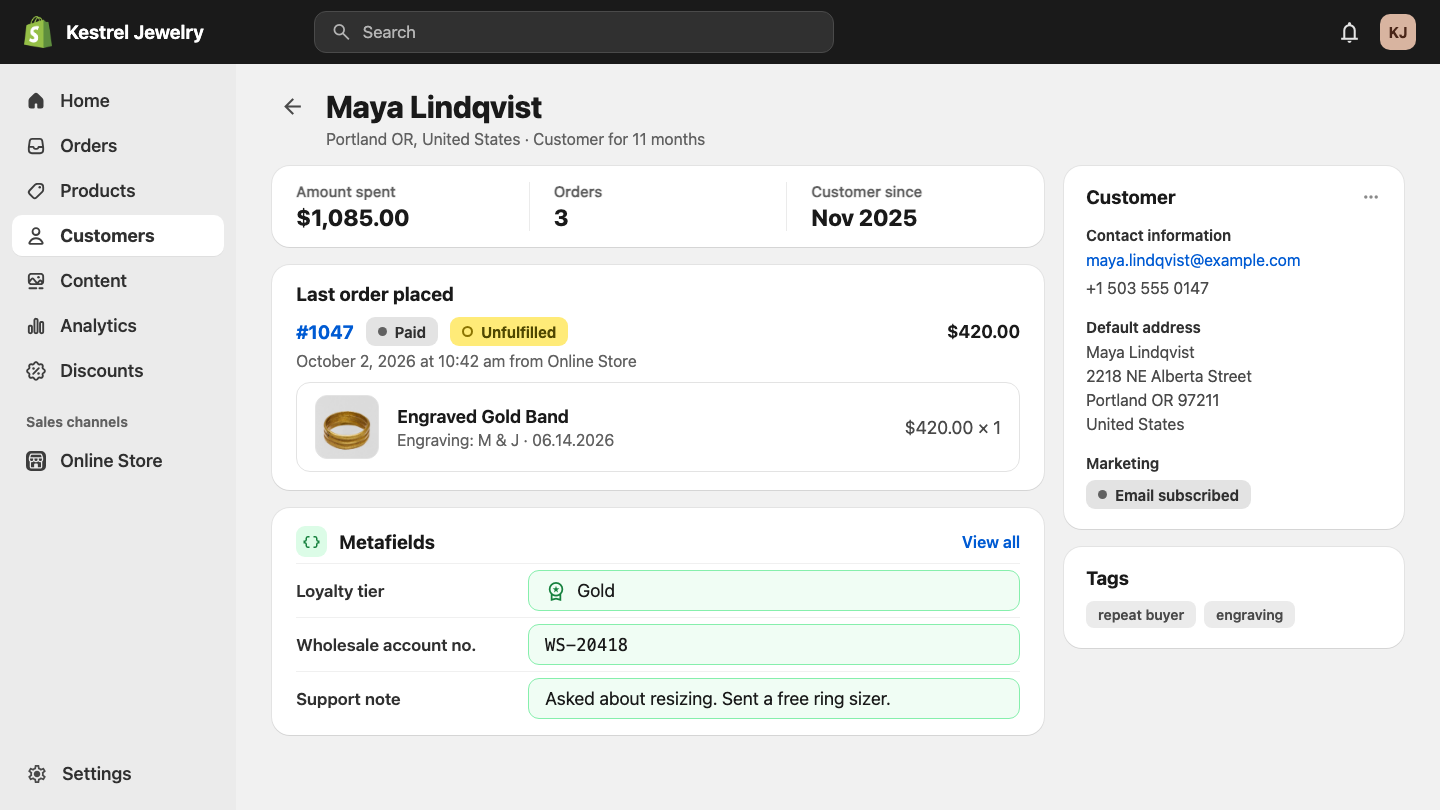Viewport: 1440px width, 810px height.
Task: Click the order total $420.00 in bold
Action: pyautogui.click(x=983, y=332)
